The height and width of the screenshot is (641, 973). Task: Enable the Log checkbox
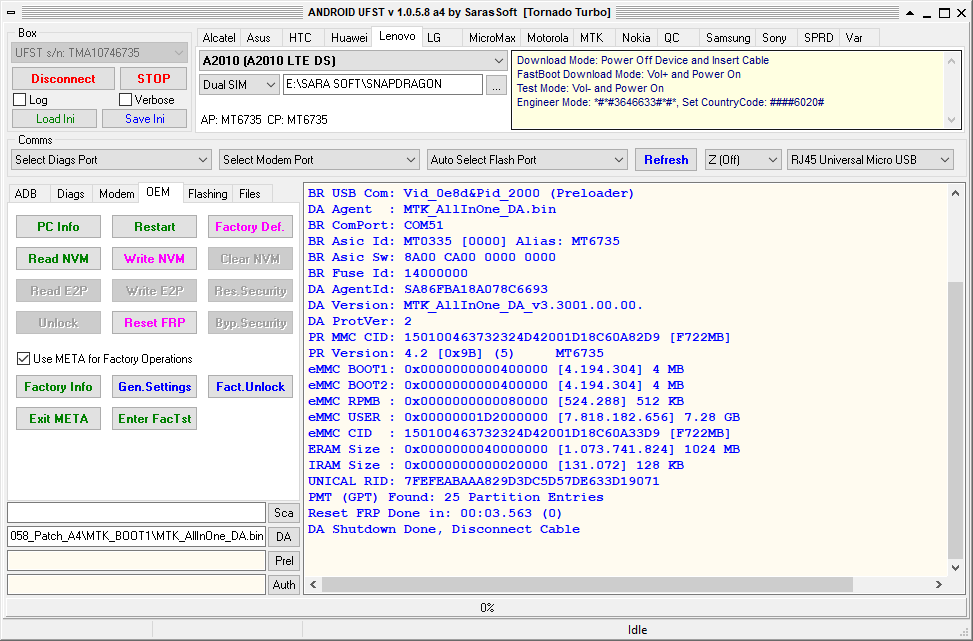click(x=19, y=100)
